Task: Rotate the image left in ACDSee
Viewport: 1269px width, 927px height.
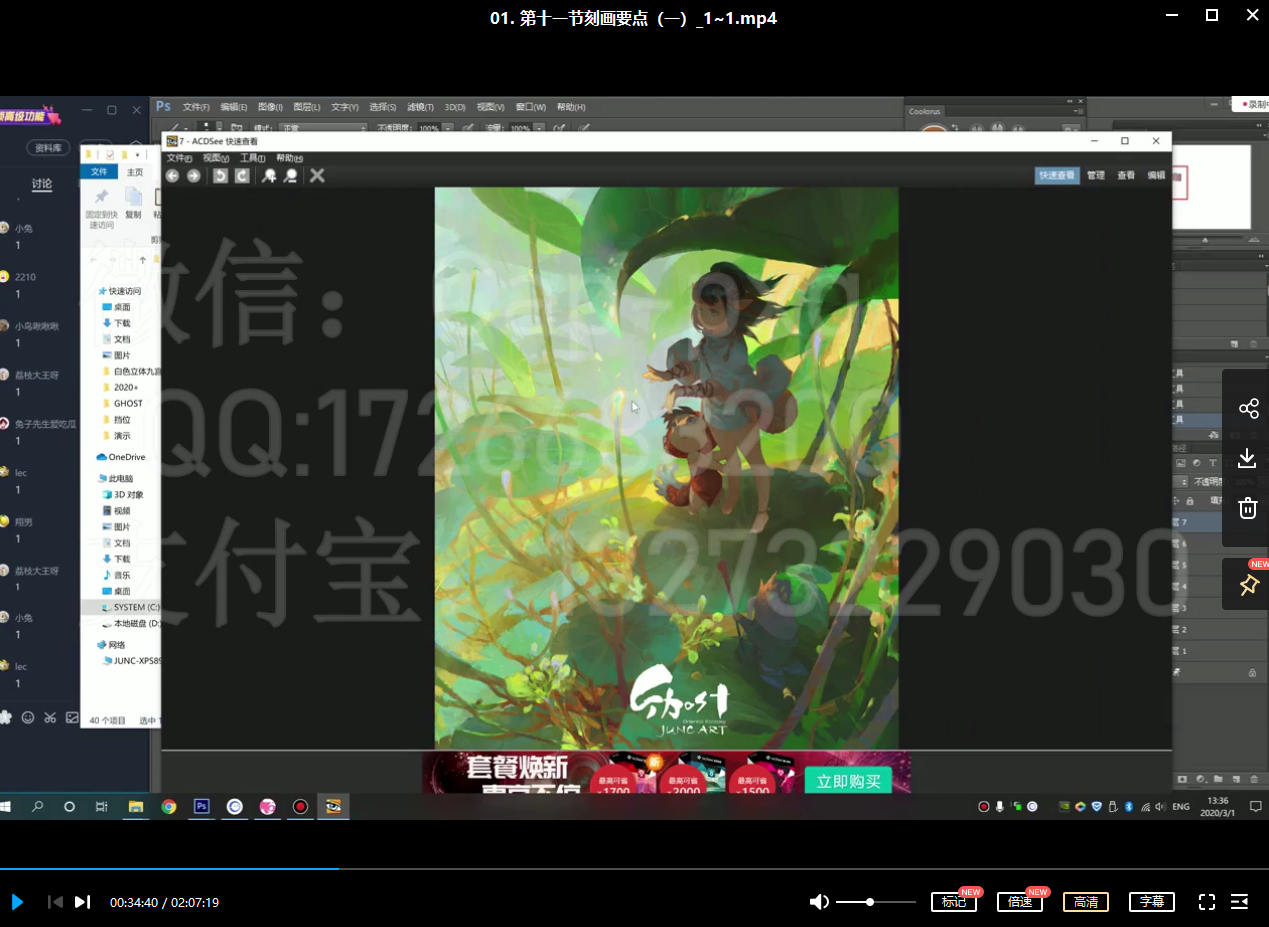Action: click(221, 176)
